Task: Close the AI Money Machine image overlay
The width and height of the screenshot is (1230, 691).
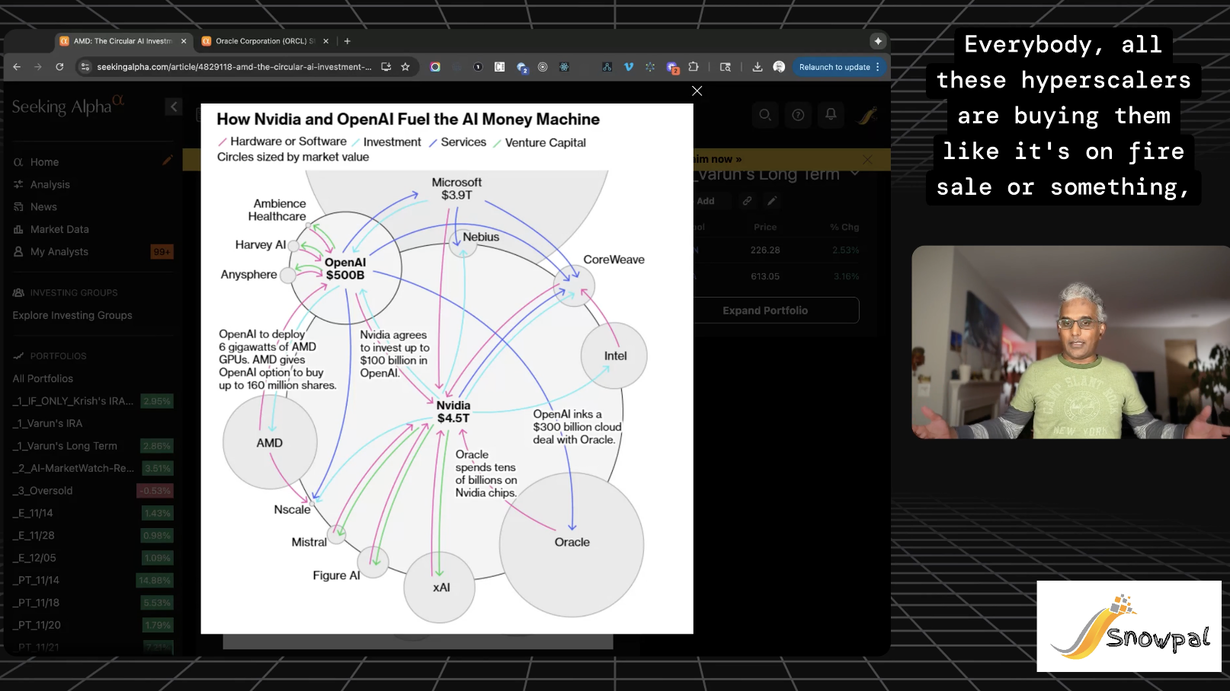Action: tap(697, 91)
